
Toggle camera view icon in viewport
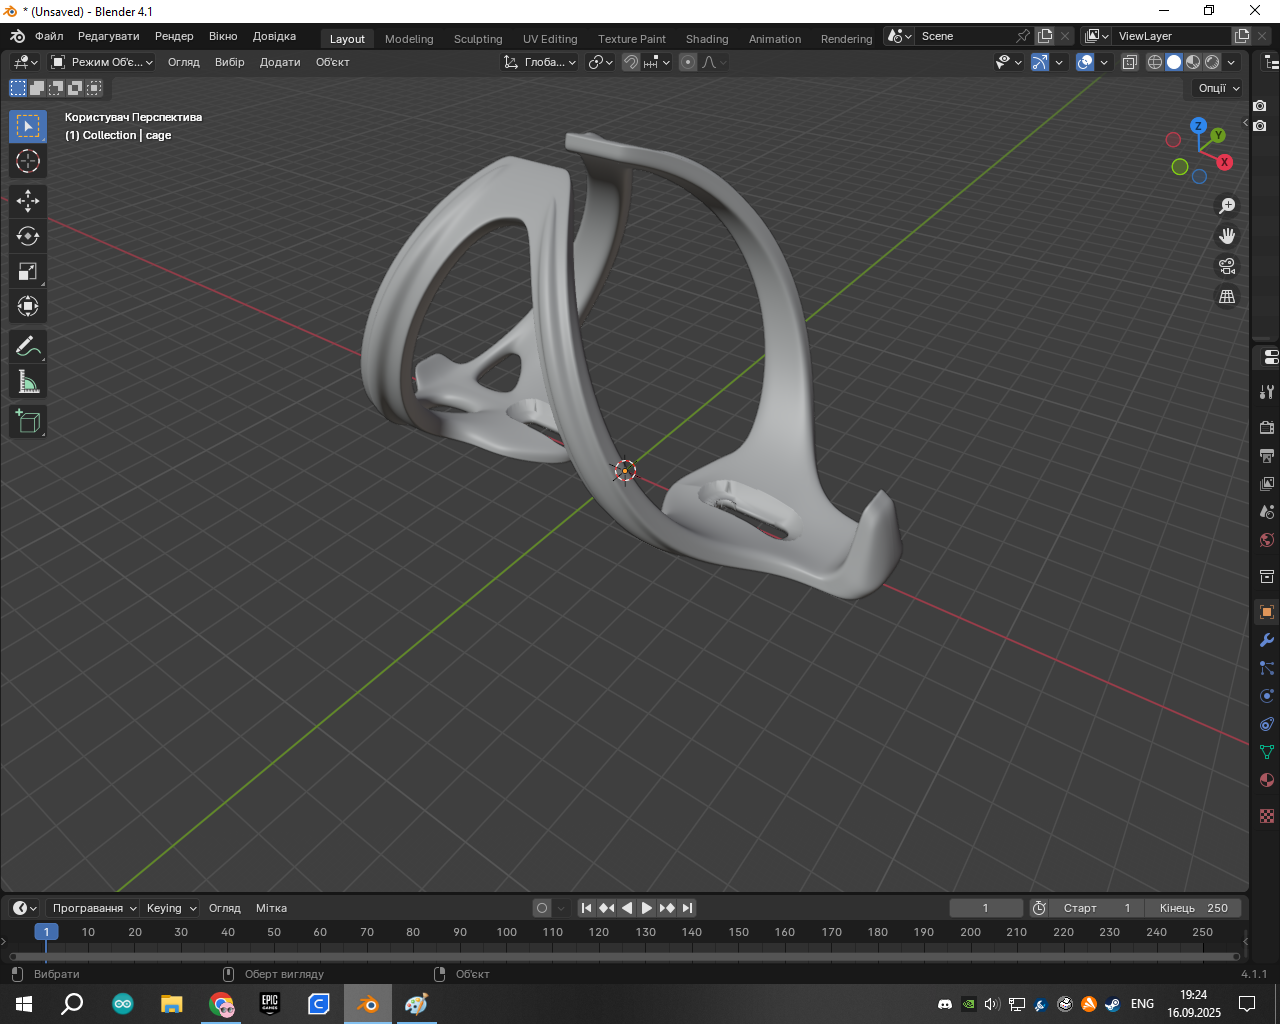[x=1227, y=266]
